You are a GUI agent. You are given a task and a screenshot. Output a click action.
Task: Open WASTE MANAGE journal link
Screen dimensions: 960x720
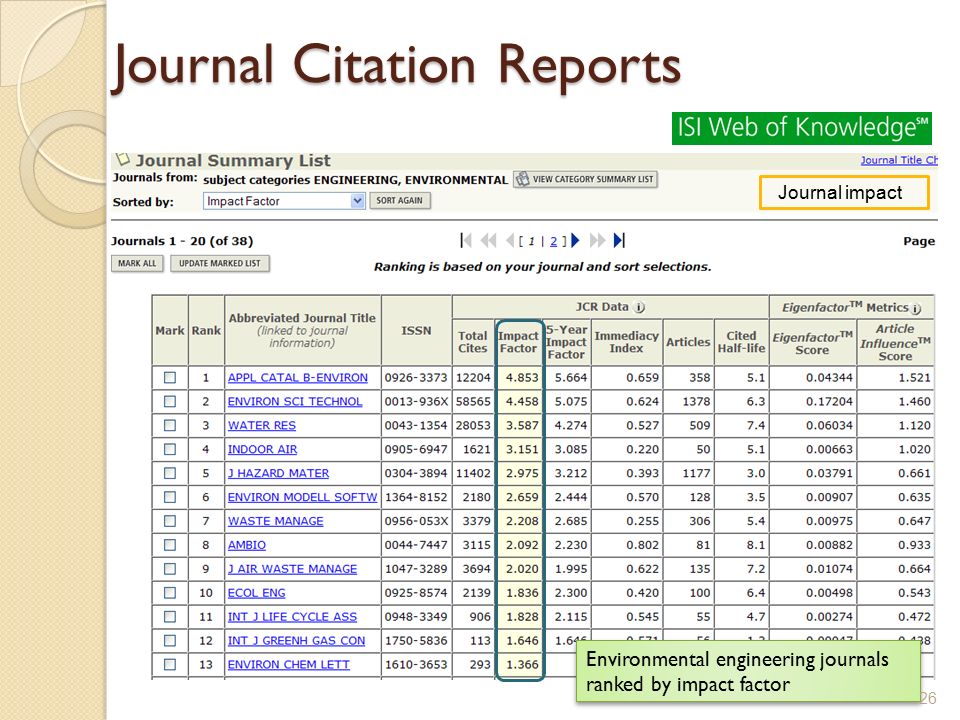click(276, 521)
